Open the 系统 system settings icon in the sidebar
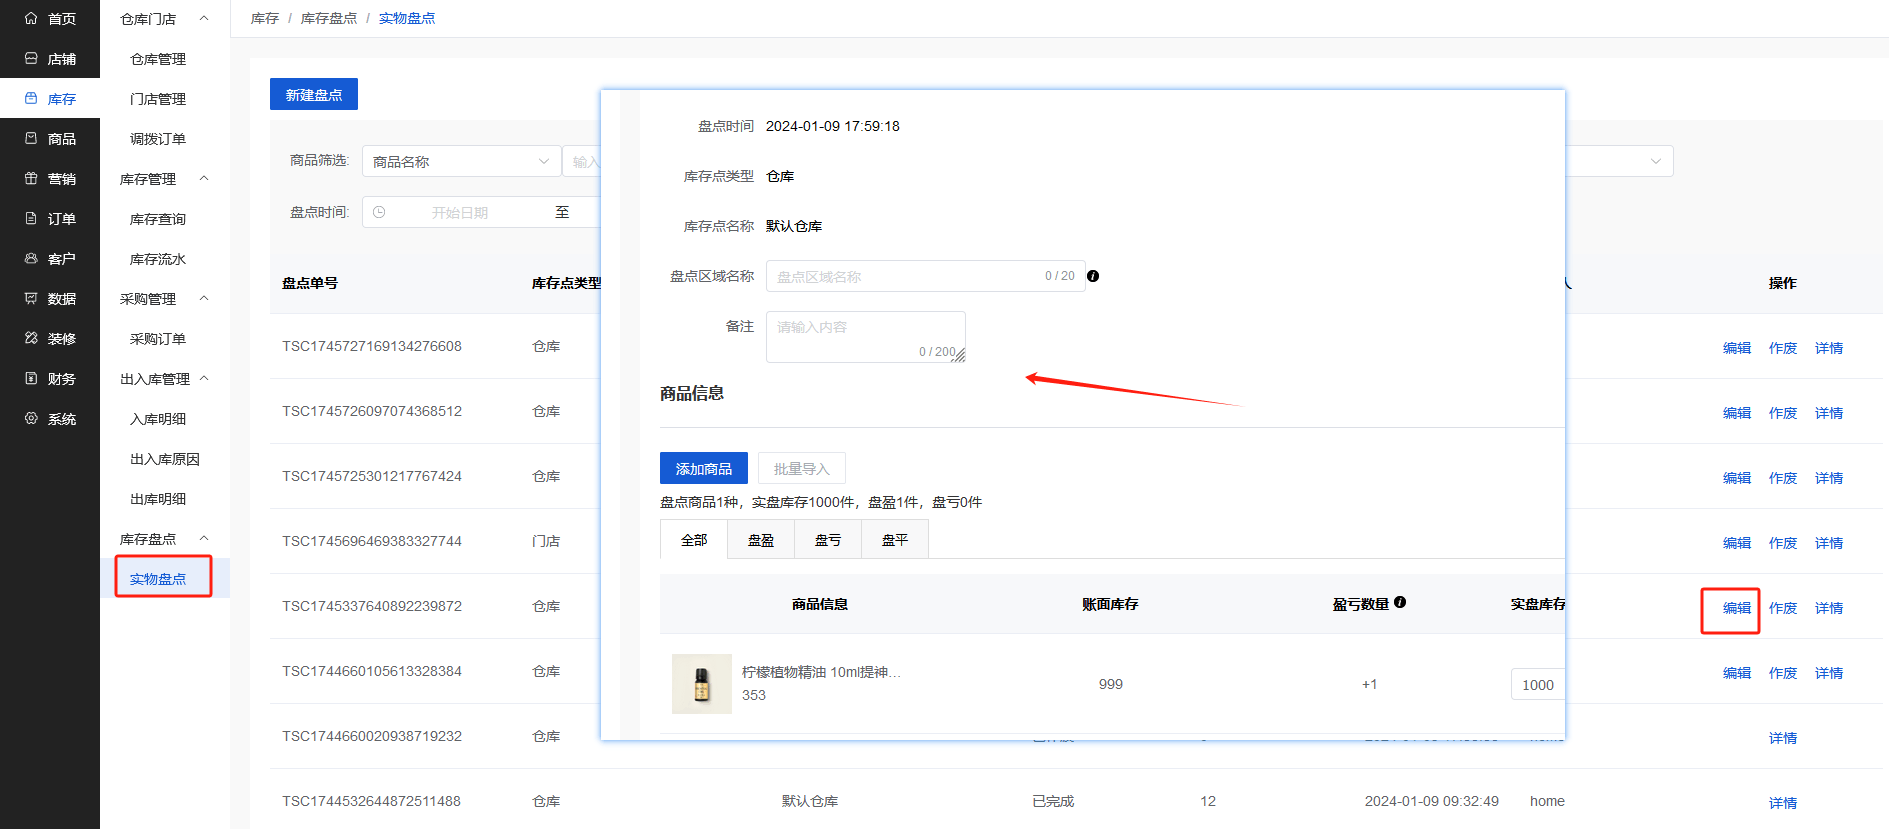 coord(31,418)
